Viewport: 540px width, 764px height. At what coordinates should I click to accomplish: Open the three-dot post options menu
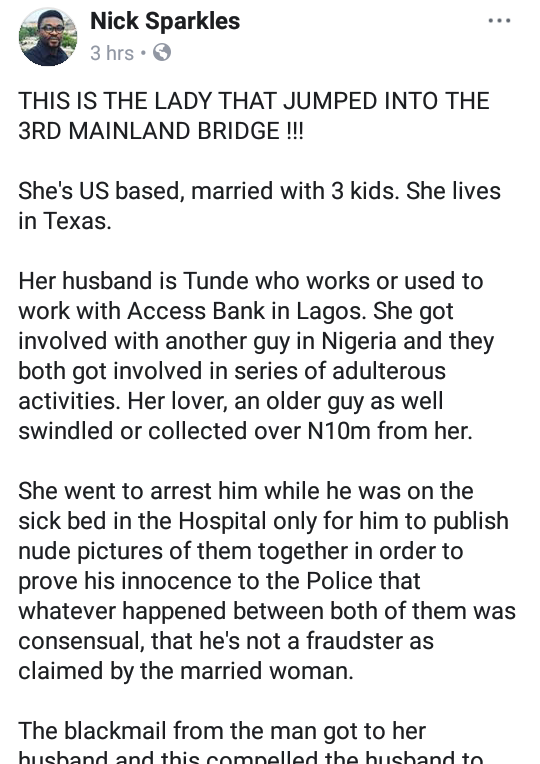click(x=500, y=21)
